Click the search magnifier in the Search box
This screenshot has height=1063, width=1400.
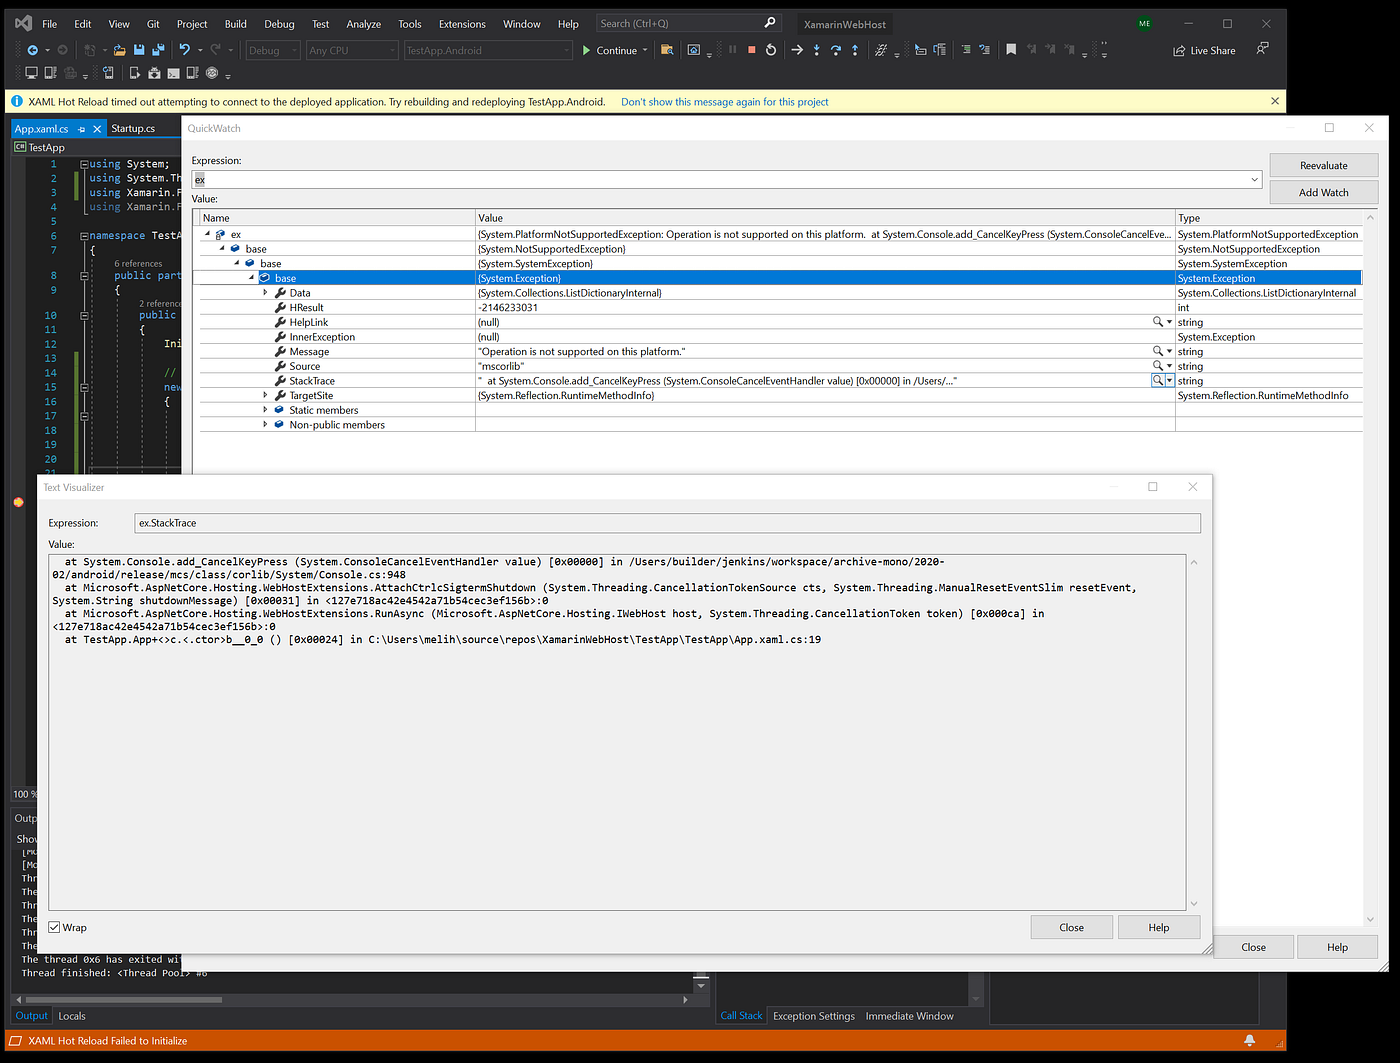click(770, 23)
